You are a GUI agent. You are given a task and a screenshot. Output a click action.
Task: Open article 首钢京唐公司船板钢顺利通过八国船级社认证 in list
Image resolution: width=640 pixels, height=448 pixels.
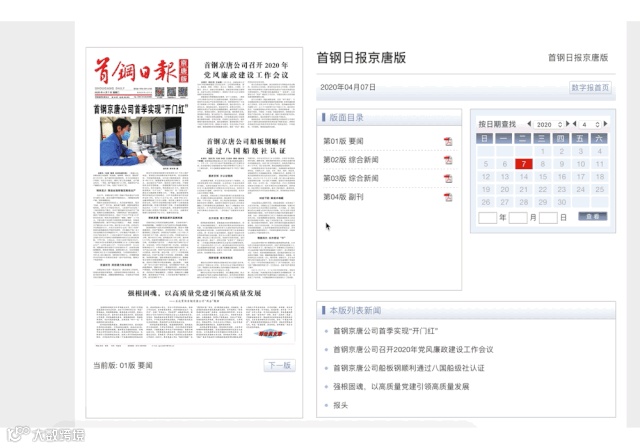(x=409, y=368)
